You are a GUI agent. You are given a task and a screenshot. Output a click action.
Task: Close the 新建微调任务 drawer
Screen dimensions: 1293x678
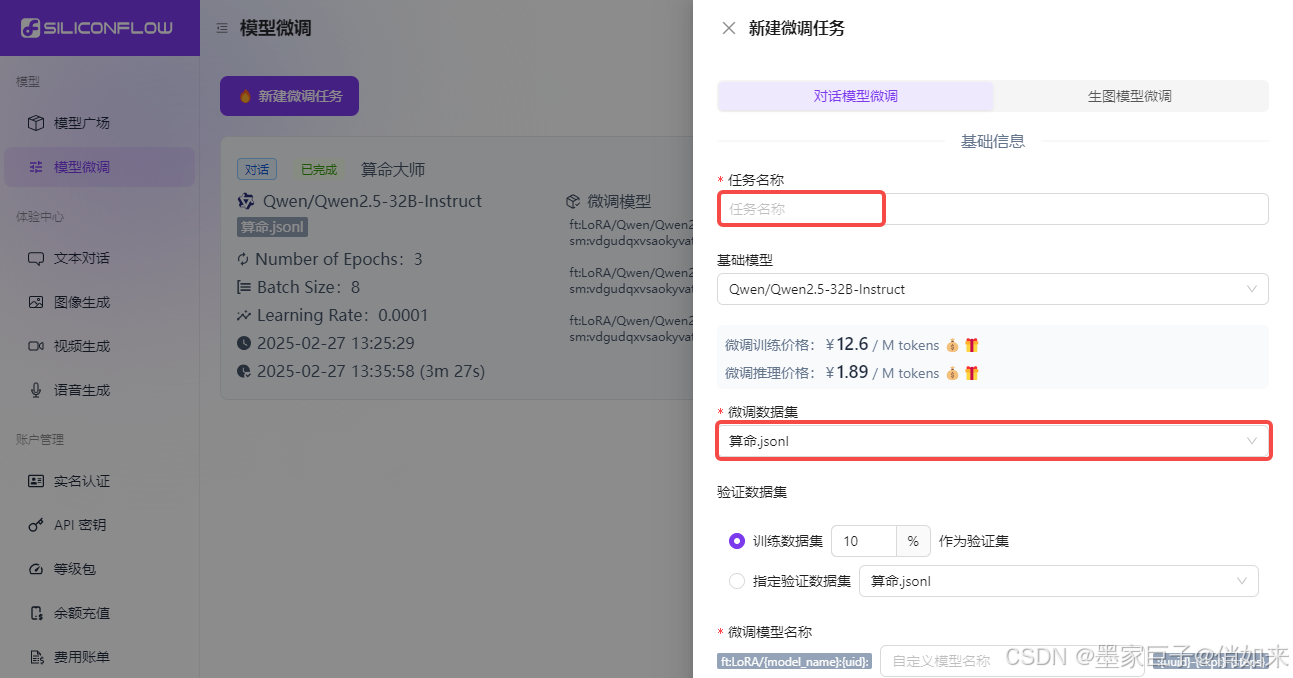(729, 28)
